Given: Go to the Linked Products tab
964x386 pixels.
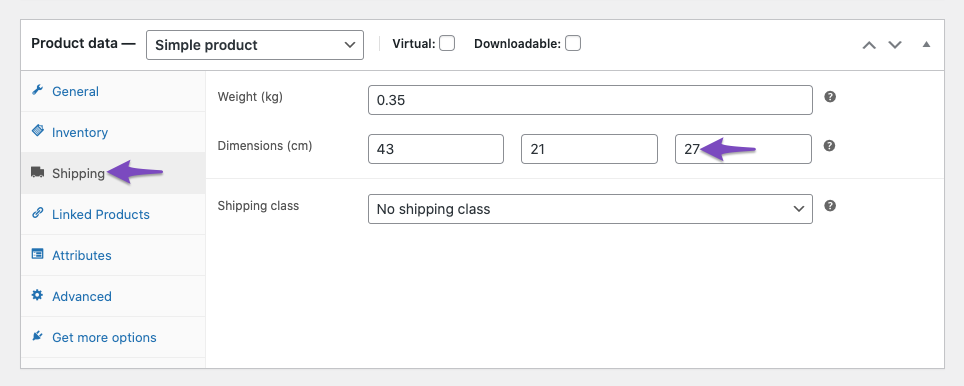Looking at the screenshot, I should pyautogui.click(x=113, y=214).
